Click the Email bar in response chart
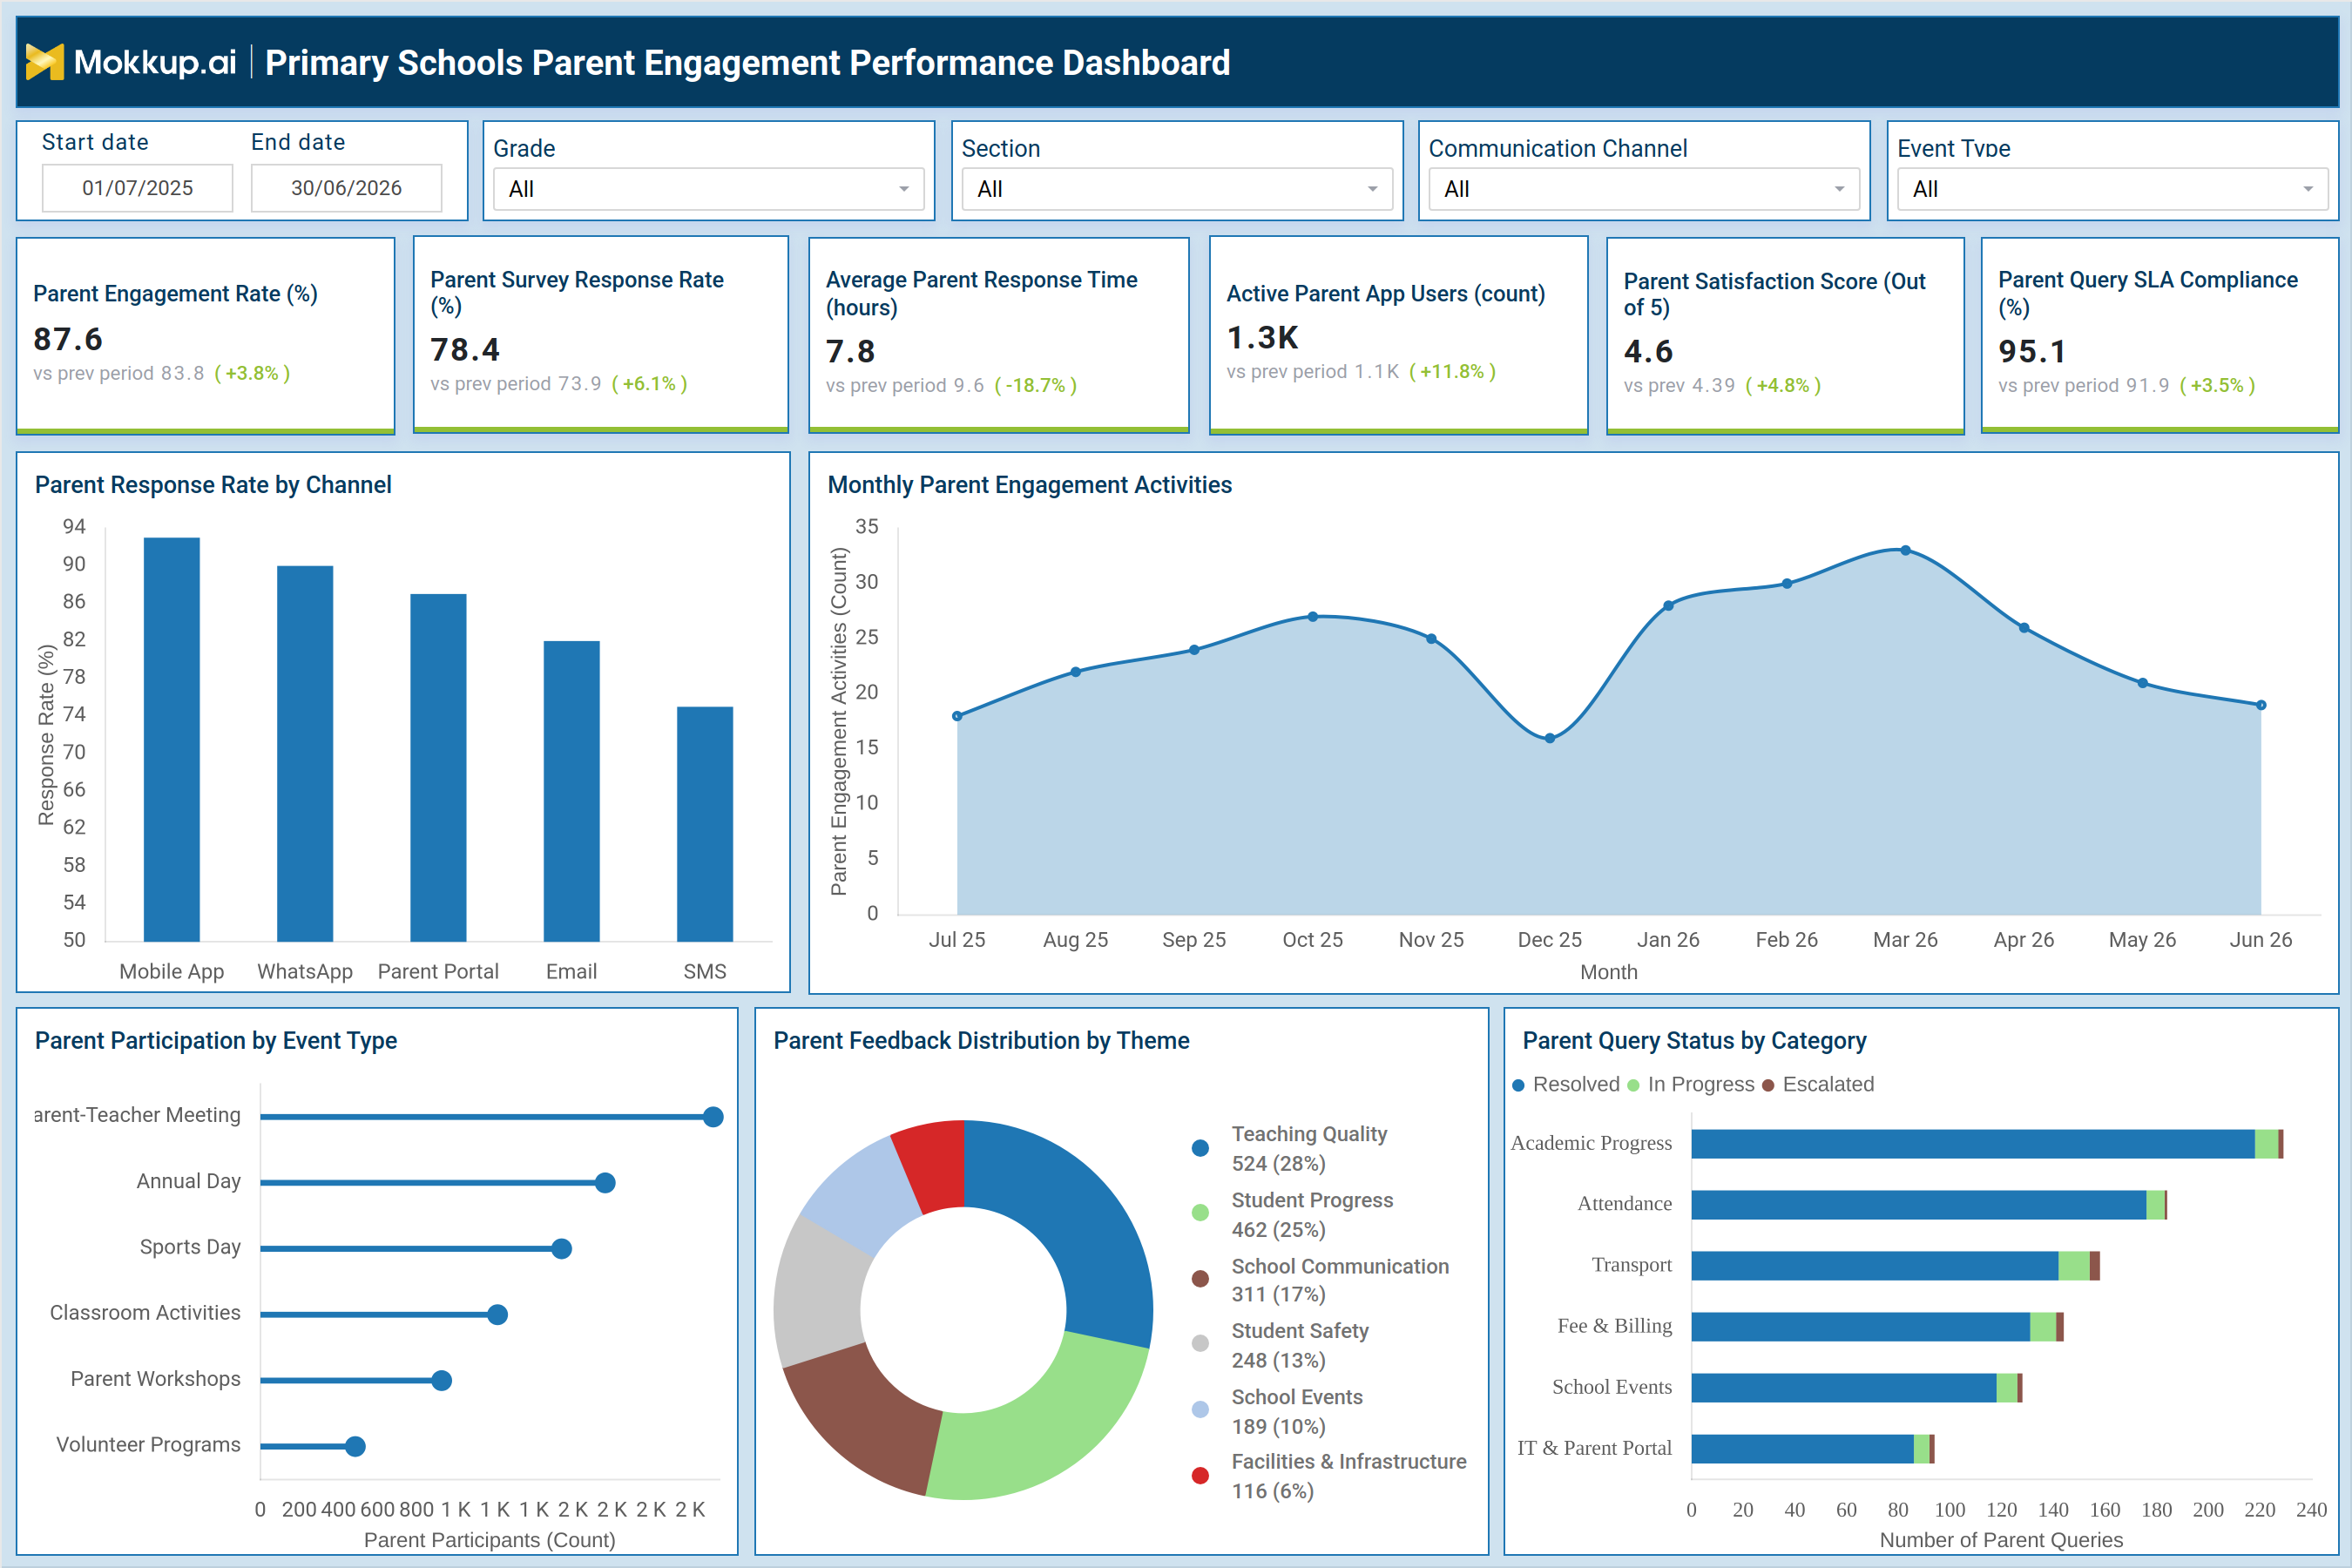This screenshot has width=2352, height=1568. (x=571, y=791)
